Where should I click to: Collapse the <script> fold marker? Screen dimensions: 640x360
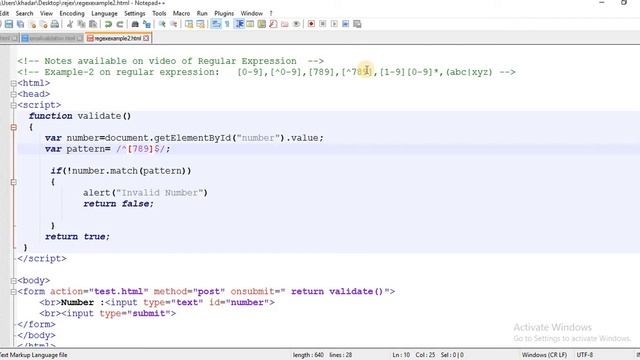[x=13, y=105]
